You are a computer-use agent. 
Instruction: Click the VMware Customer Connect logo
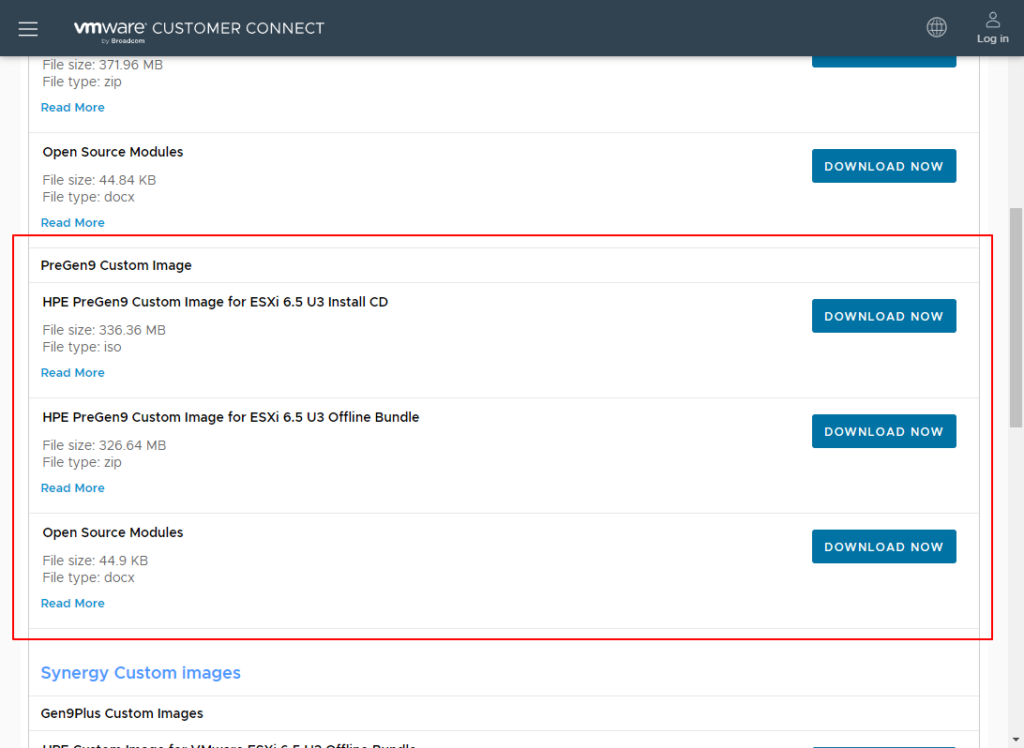point(199,30)
